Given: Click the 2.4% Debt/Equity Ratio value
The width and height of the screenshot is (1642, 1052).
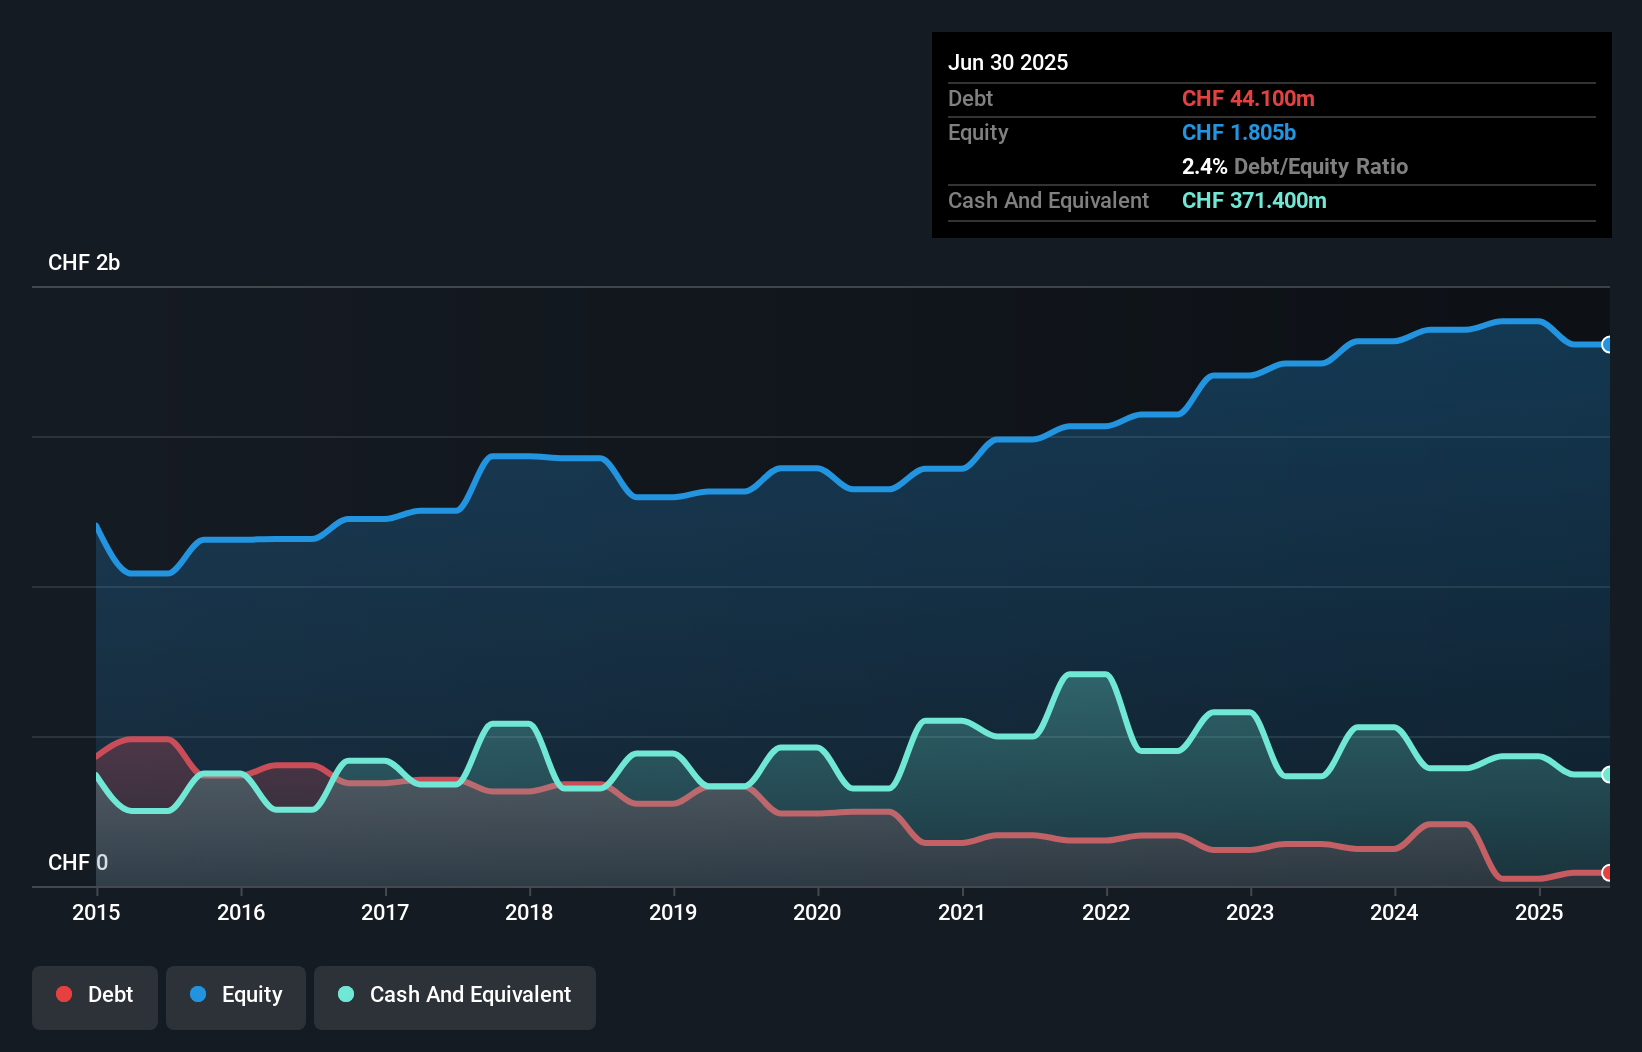Looking at the screenshot, I should point(1204,166).
